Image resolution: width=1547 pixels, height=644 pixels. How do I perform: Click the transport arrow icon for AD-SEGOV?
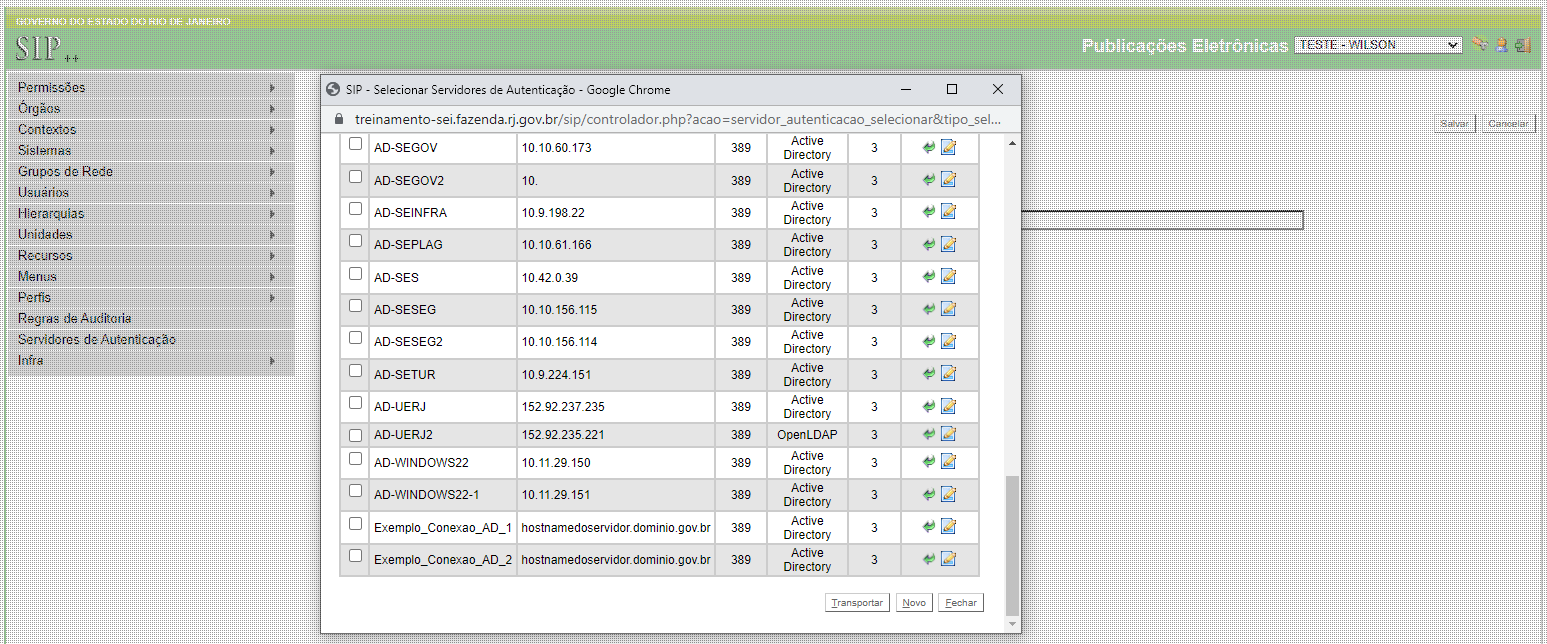(929, 148)
